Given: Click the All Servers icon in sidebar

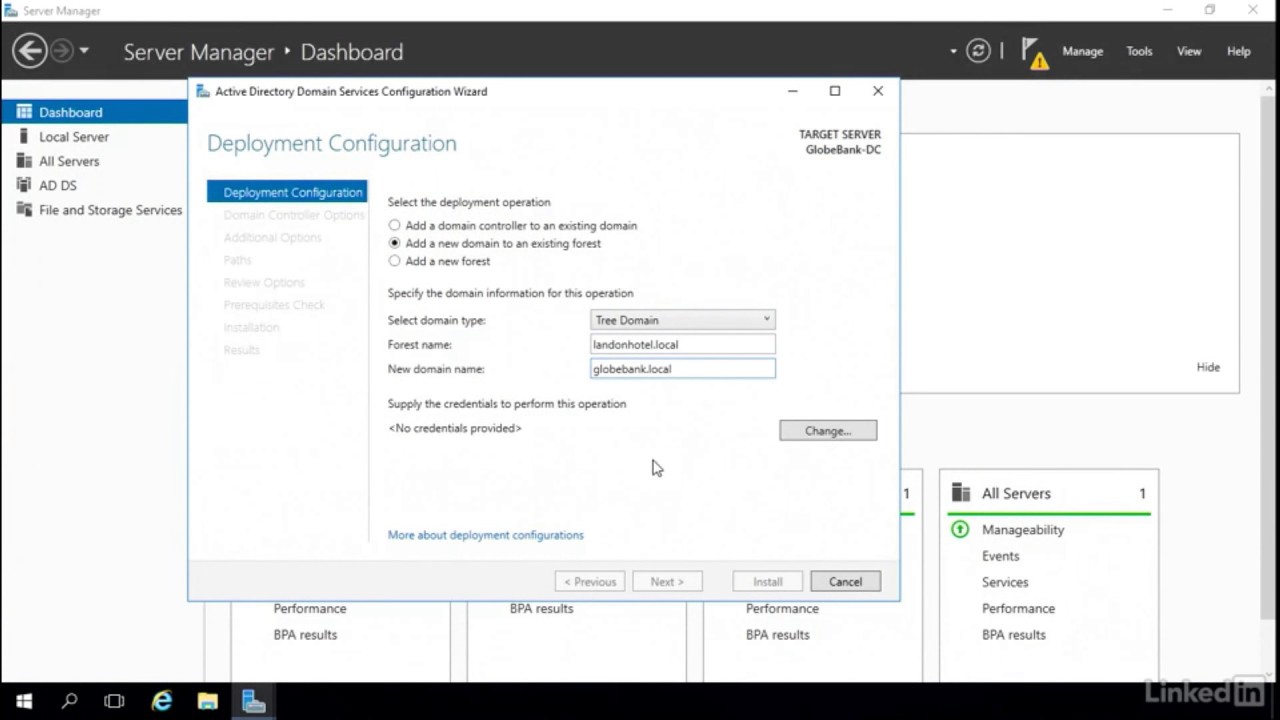Looking at the screenshot, I should pyautogui.click(x=24, y=161).
